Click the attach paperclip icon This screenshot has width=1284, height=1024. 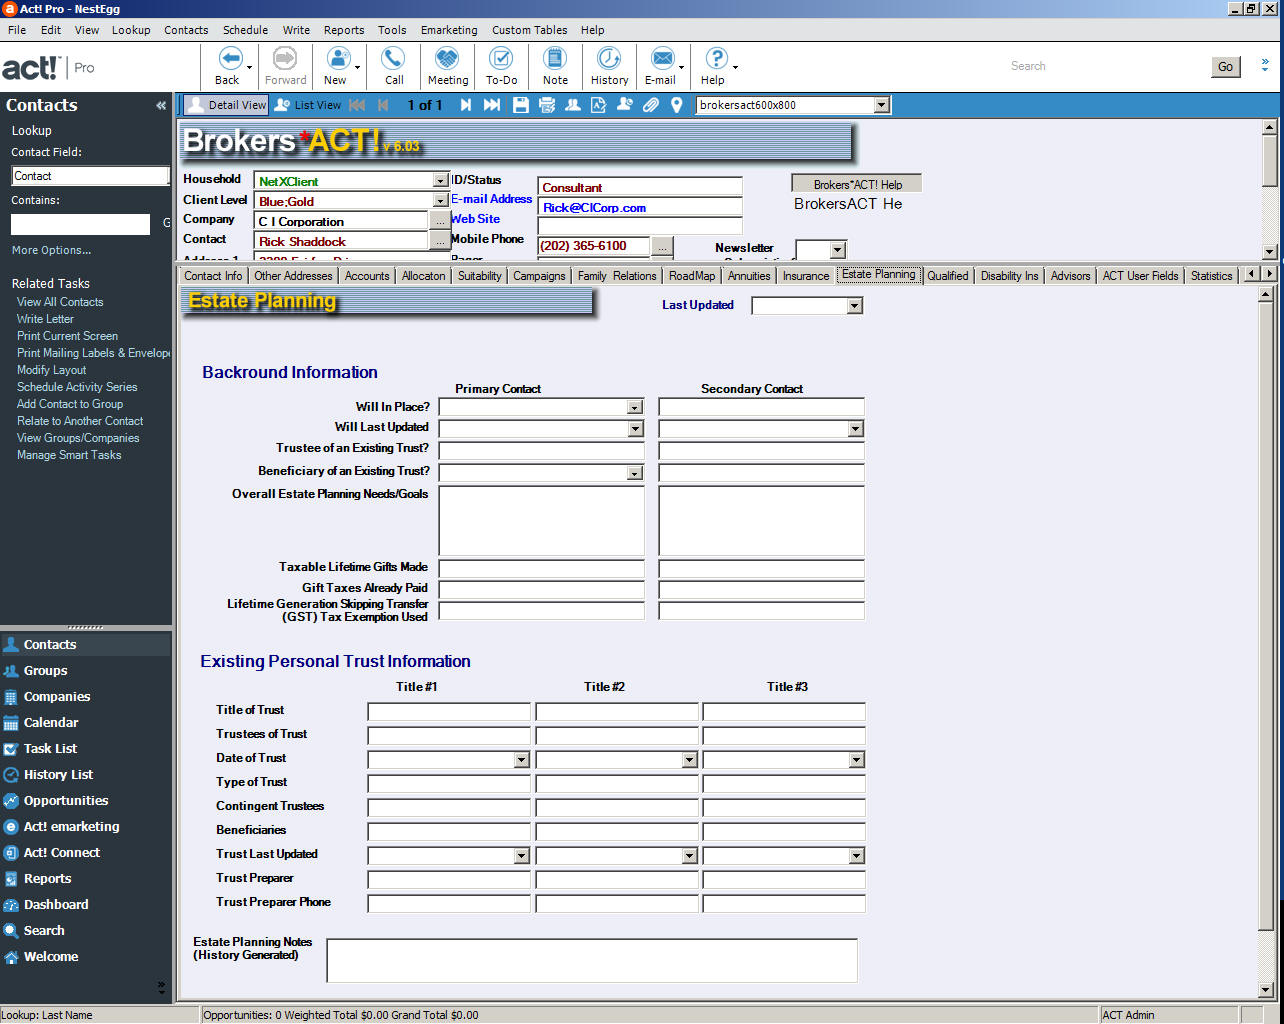point(651,105)
